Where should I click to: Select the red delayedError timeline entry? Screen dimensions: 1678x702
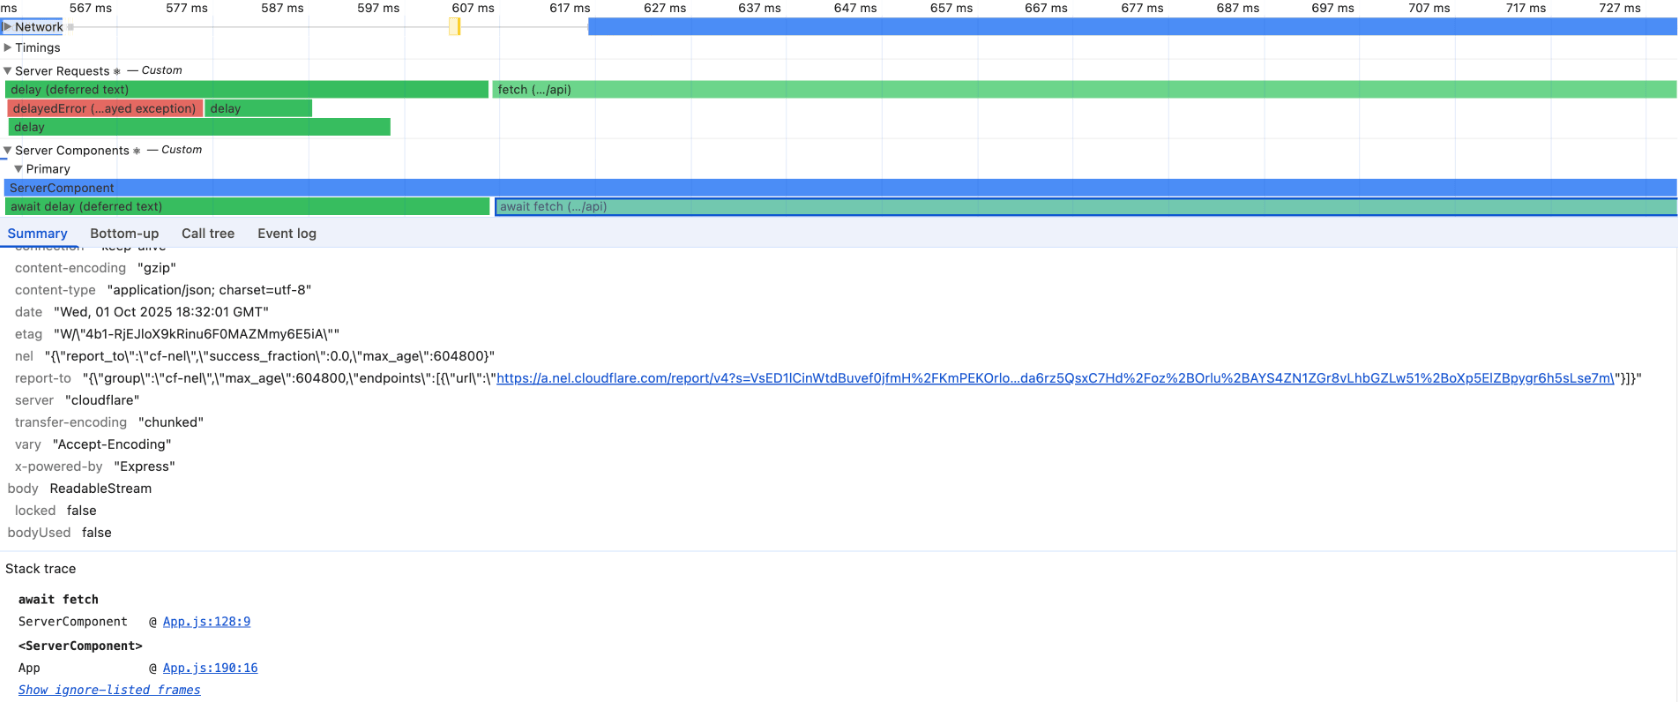[105, 109]
